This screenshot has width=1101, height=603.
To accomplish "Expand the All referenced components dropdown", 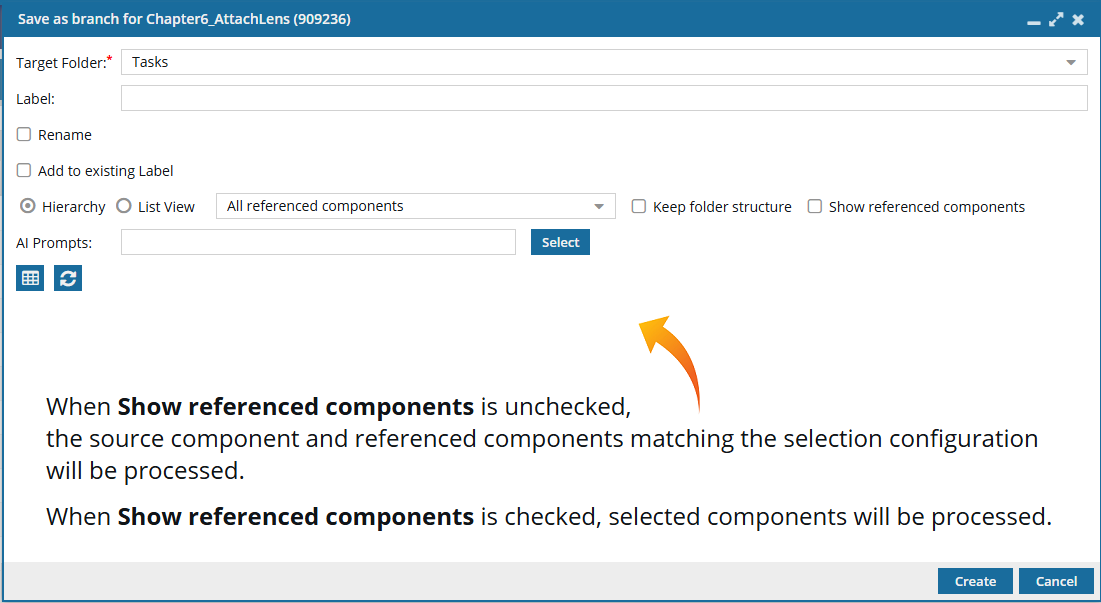I will click(x=416, y=206).
